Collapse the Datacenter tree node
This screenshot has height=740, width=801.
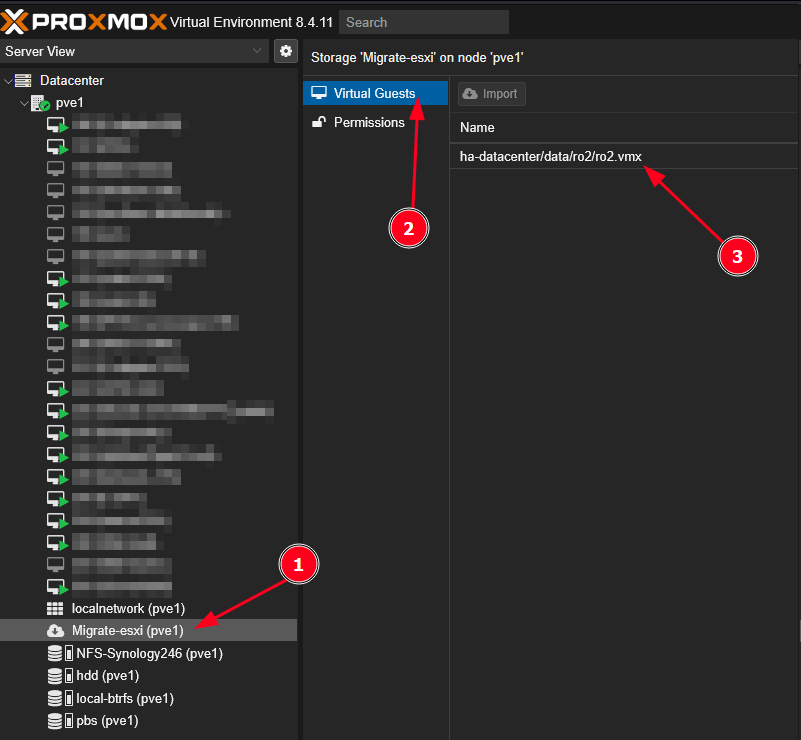click(8, 80)
